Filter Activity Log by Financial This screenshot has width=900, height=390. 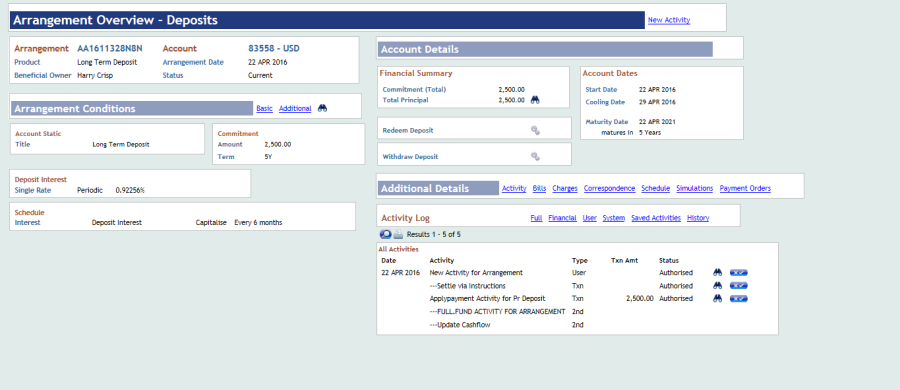(562, 218)
